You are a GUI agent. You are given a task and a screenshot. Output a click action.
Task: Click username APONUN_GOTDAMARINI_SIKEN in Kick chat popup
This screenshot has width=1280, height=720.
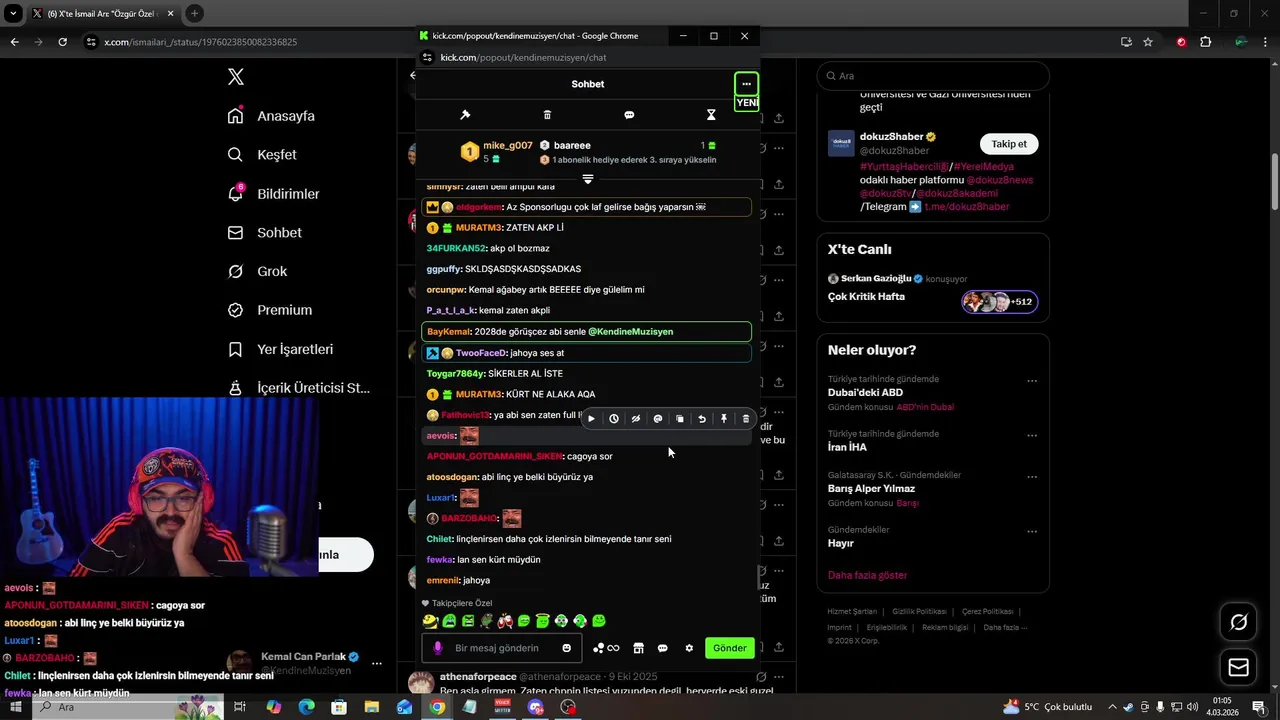click(494, 456)
